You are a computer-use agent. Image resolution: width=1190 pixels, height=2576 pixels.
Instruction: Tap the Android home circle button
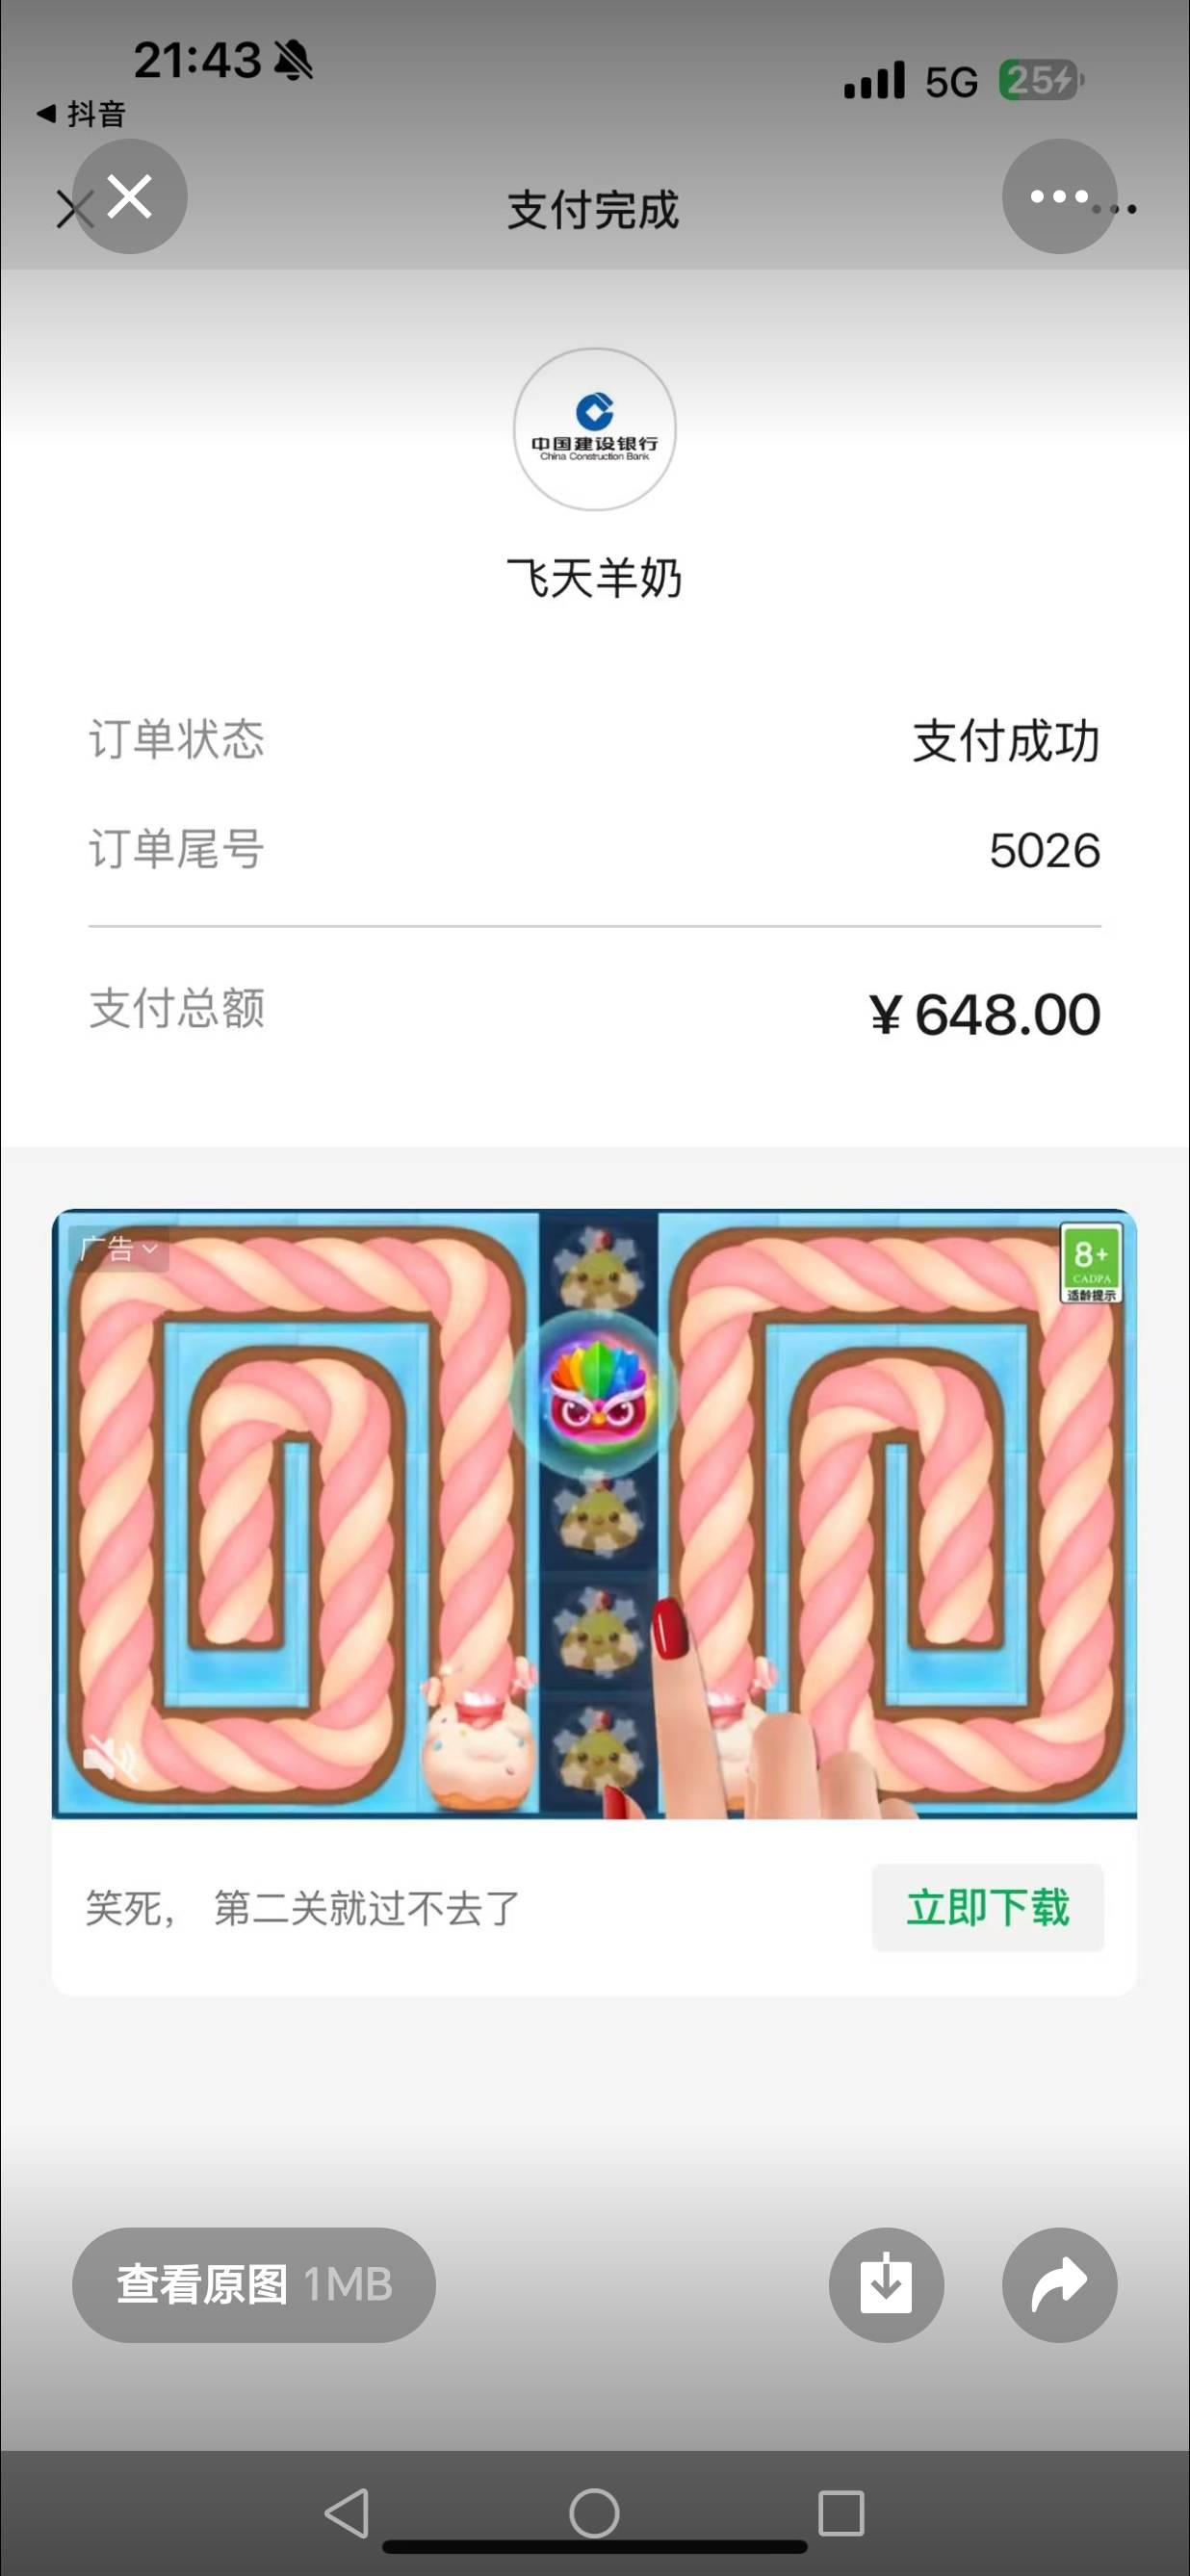594,2513
